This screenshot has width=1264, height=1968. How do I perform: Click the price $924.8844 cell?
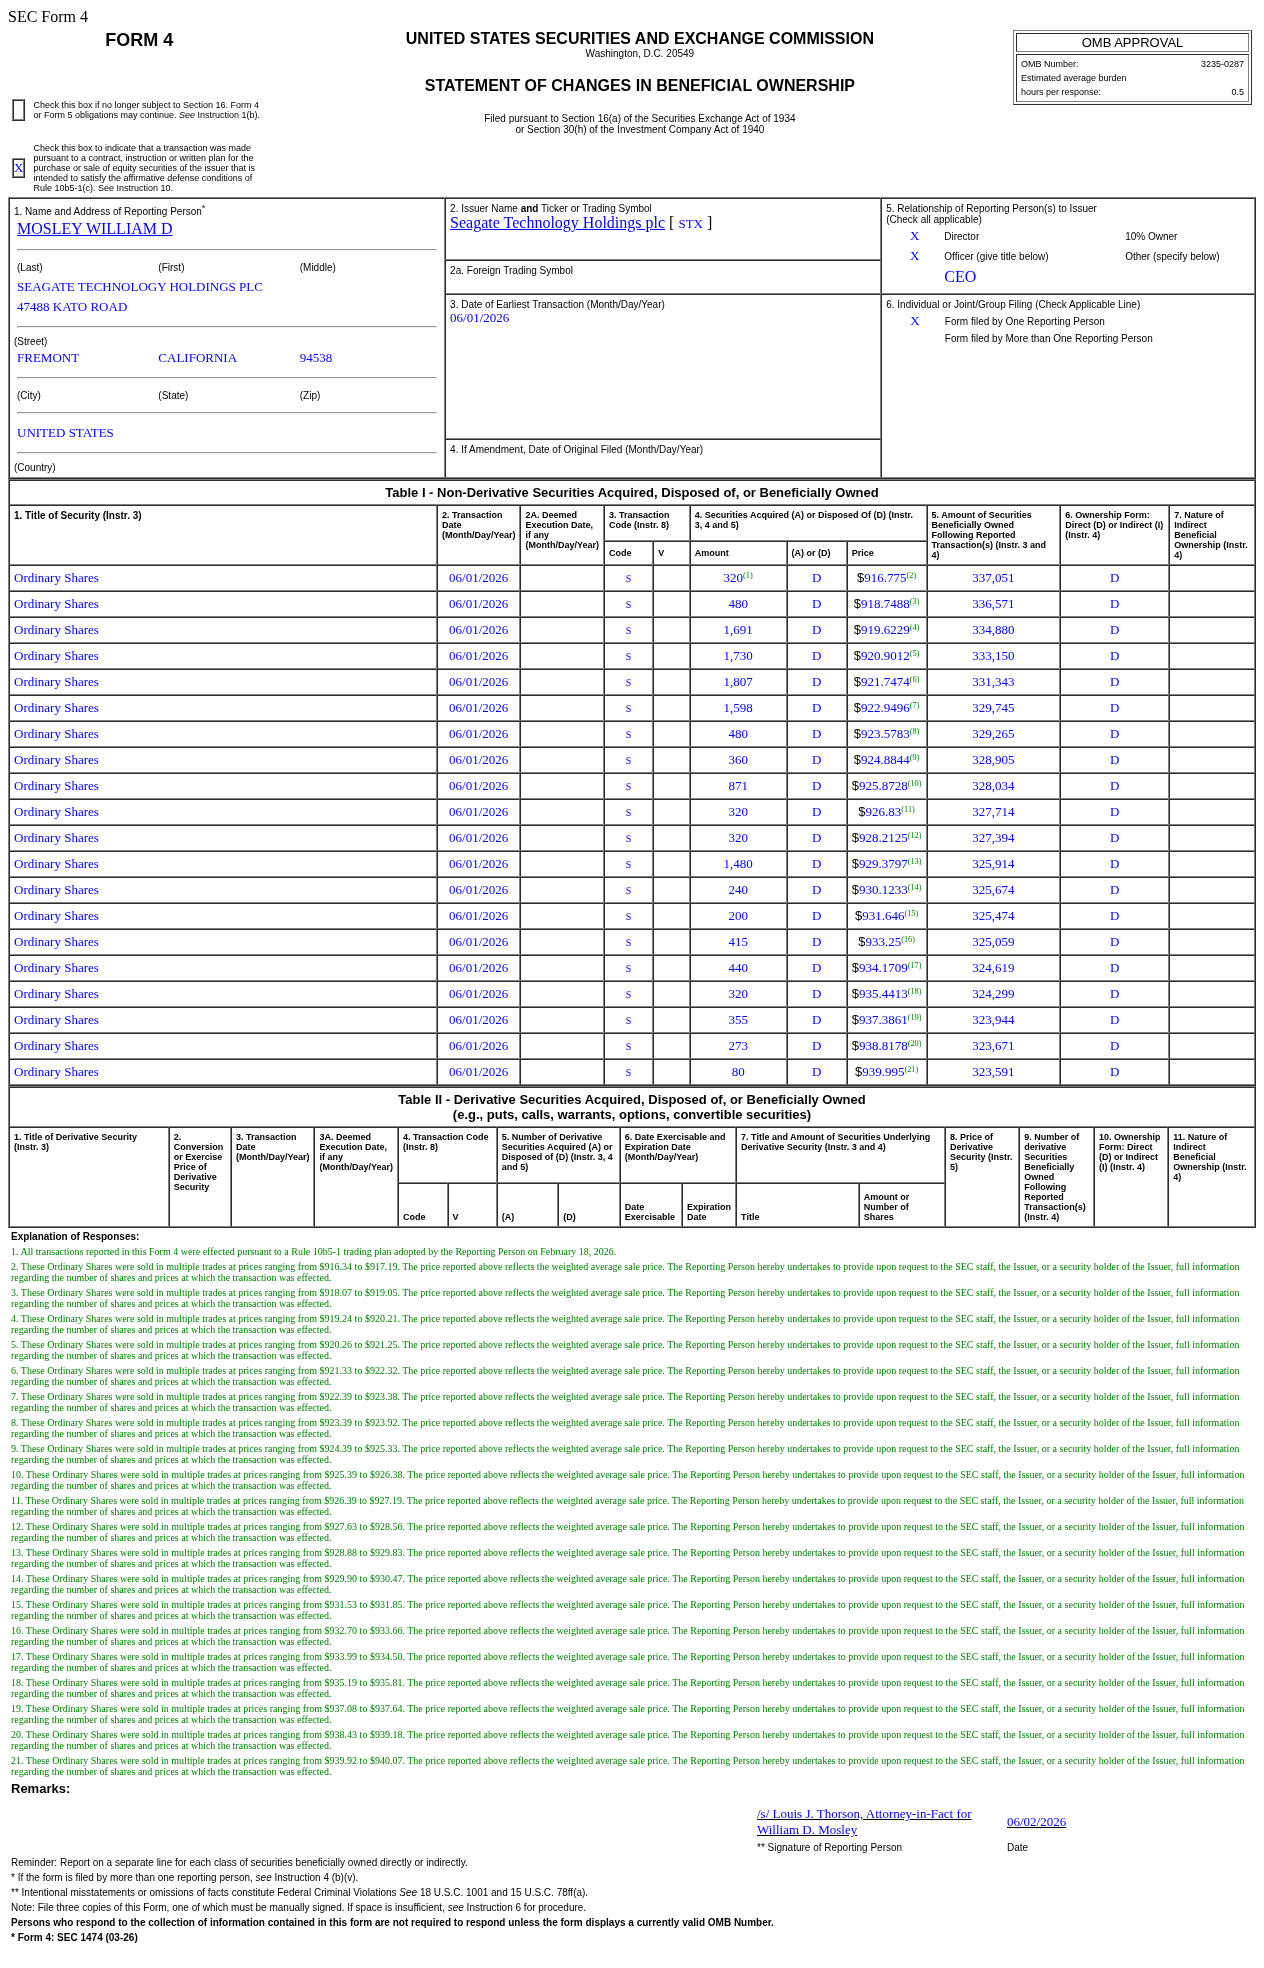pyautogui.click(x=886, y=760)
